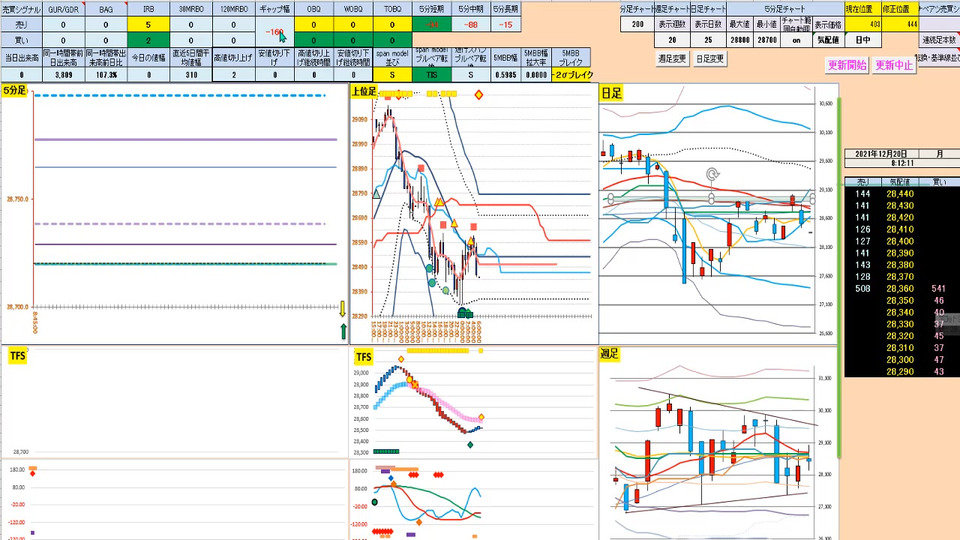Click the 週足 chart title label
Screen dimensions: 960x540
coord(610,354)
